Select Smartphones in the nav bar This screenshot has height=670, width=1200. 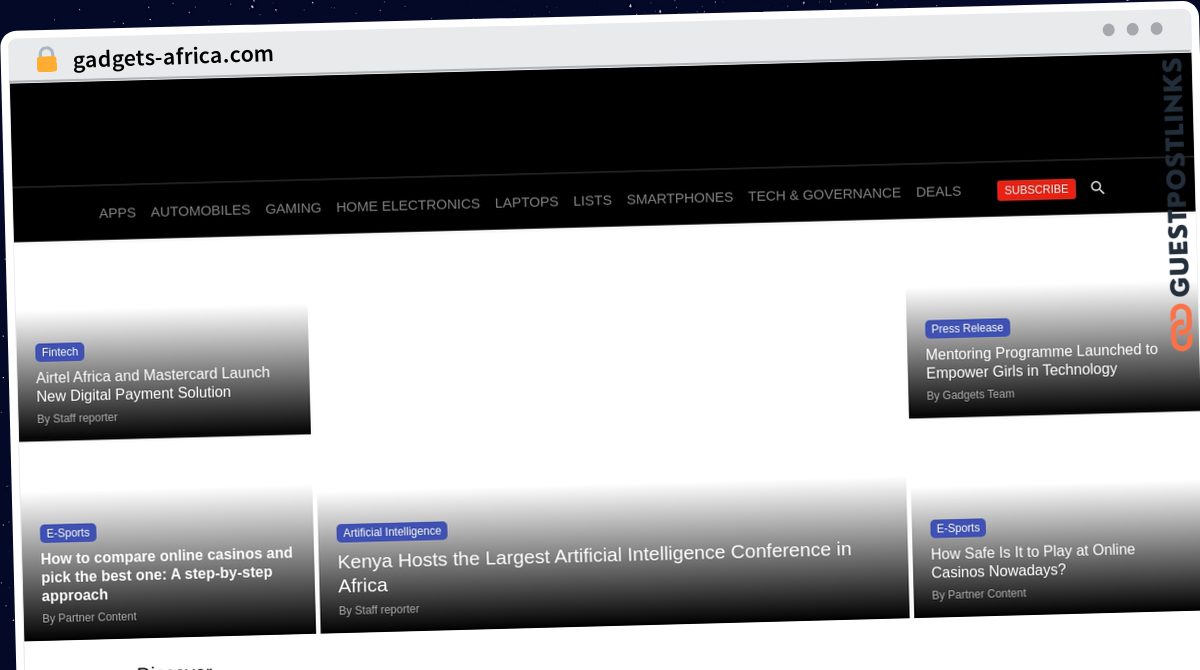click(x=679, y=198)
